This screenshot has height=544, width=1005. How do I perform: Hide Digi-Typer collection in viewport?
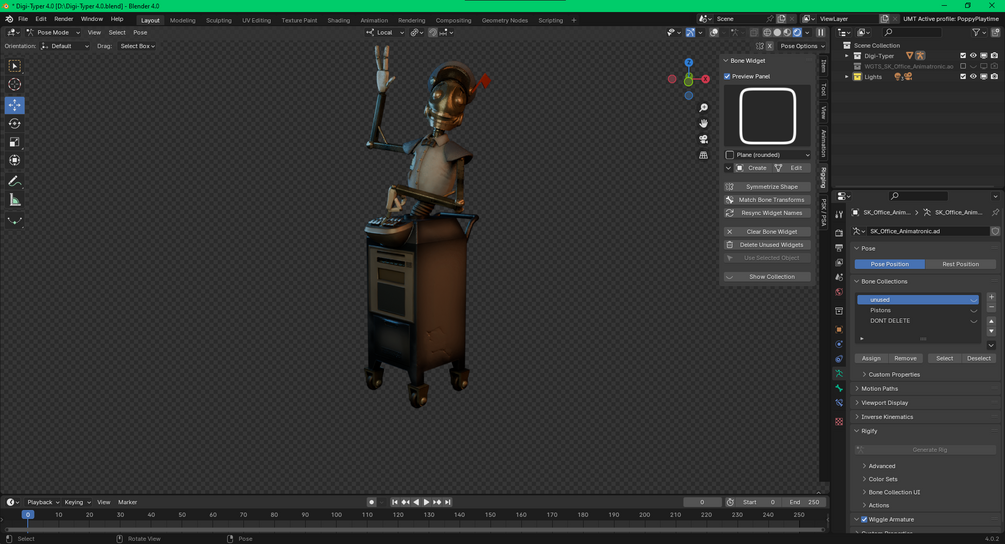973,56
